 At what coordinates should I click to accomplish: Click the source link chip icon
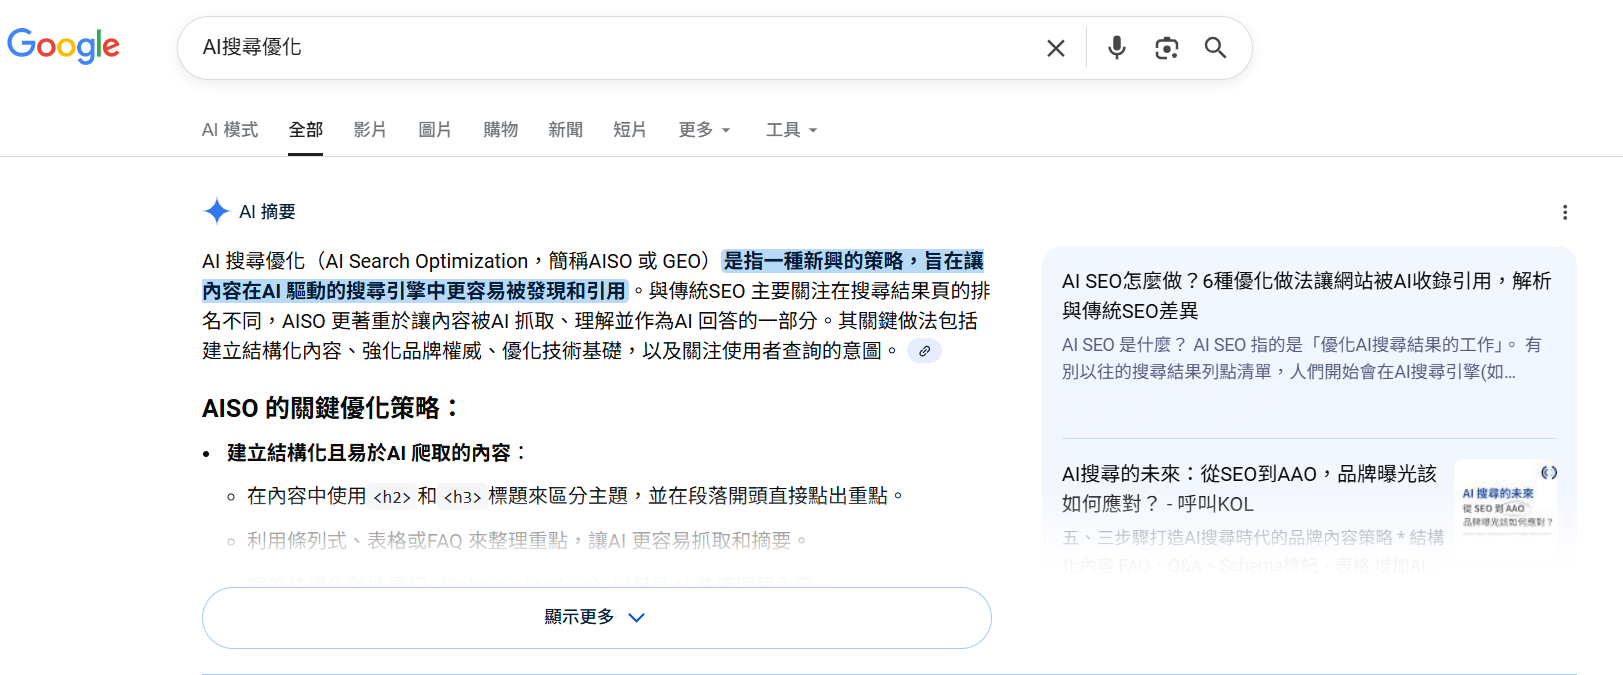(924, 351)
